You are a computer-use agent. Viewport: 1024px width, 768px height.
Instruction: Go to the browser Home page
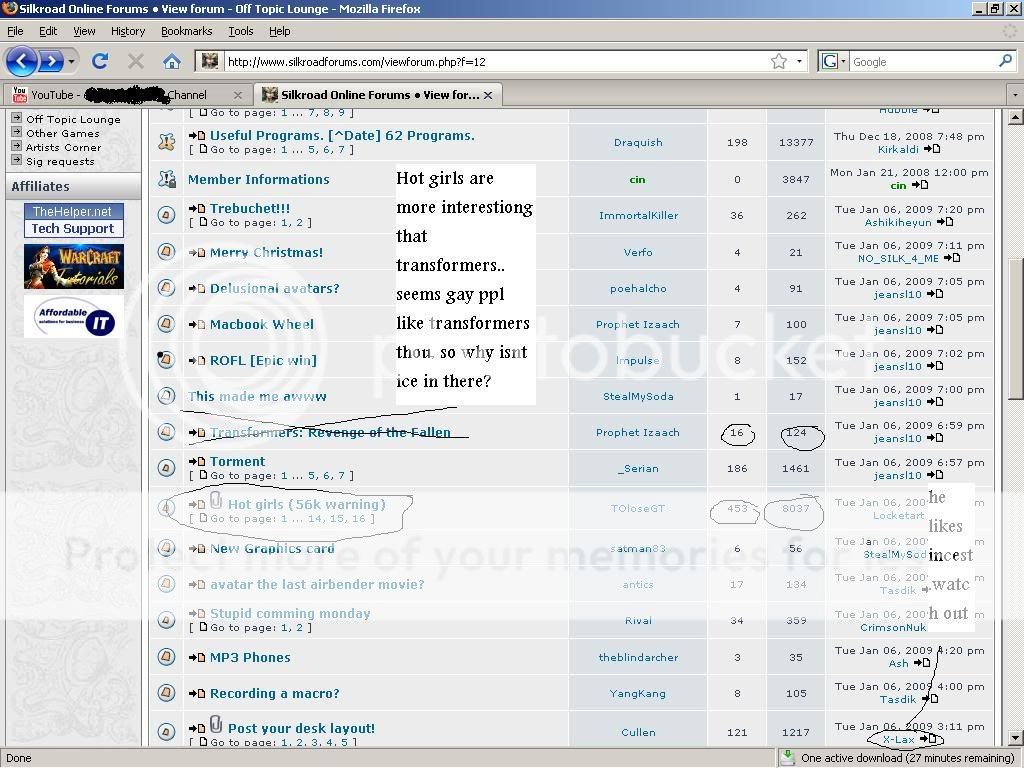coord(171,61)
